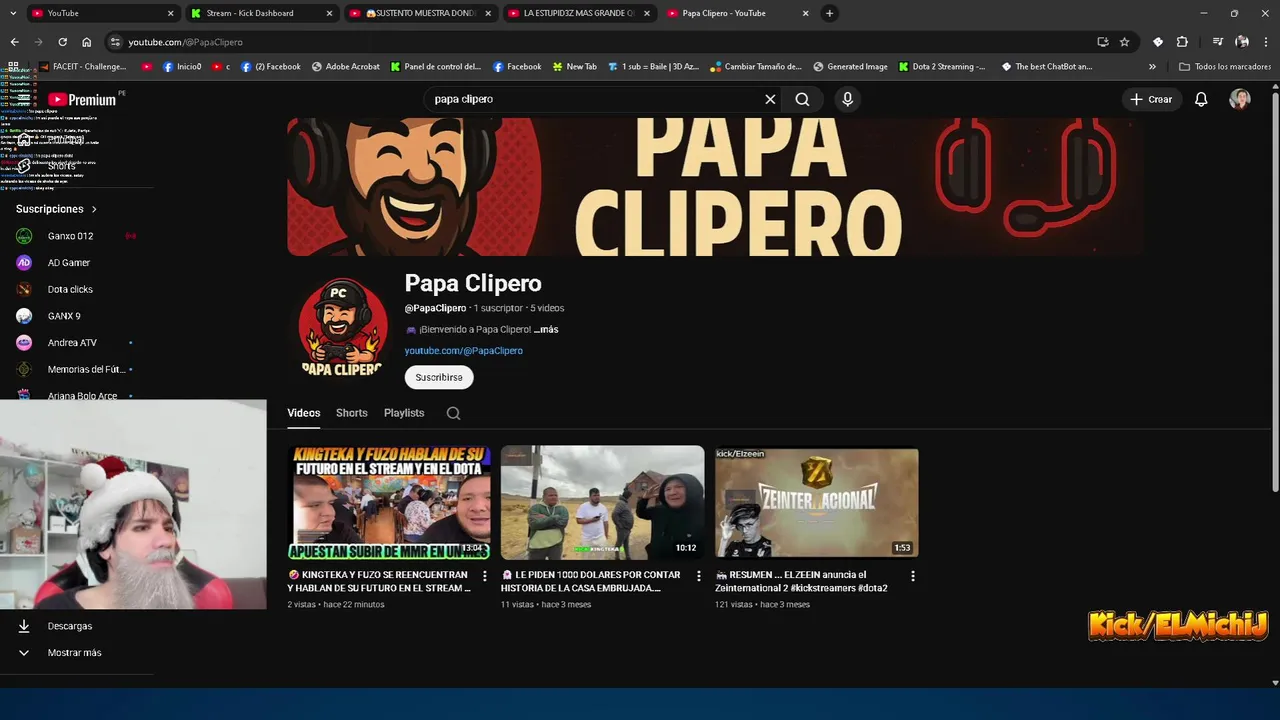This screenshot has width=1280, height=720.
Task: Bookmark this page with the star icon
Action: pyautogui.click(x=1124, y=42)
